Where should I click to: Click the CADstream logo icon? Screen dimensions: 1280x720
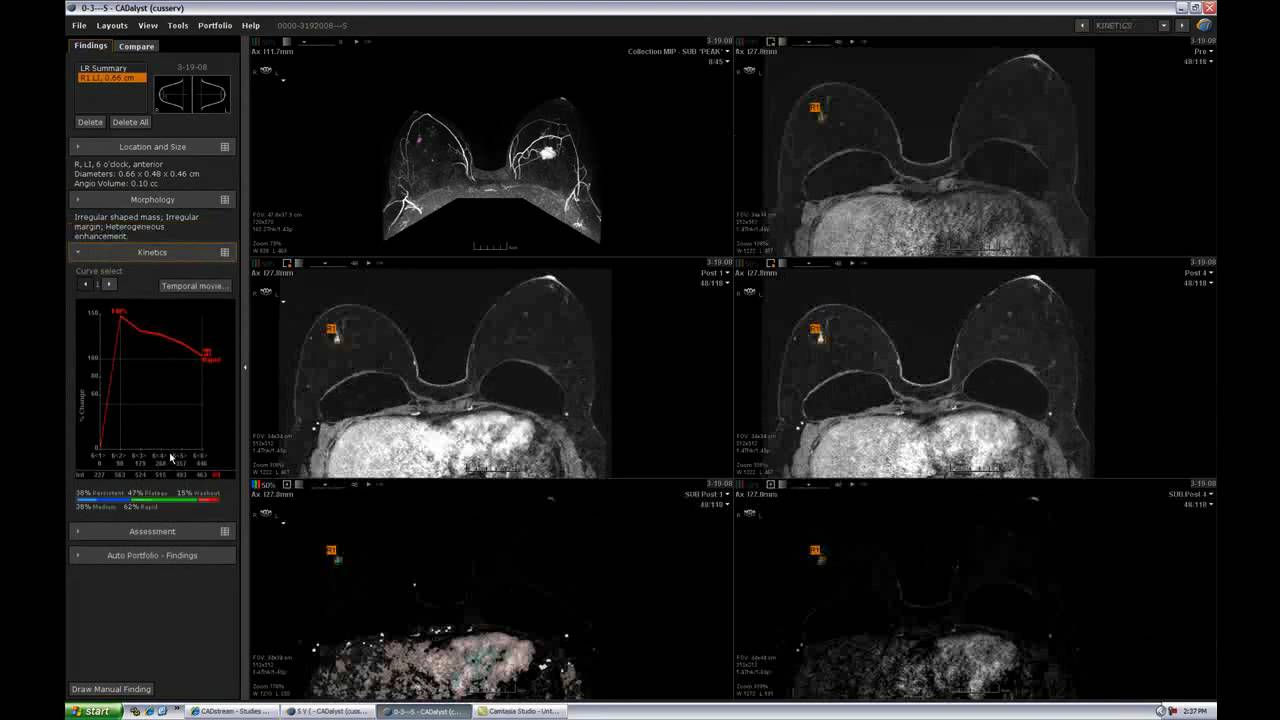1204,25
